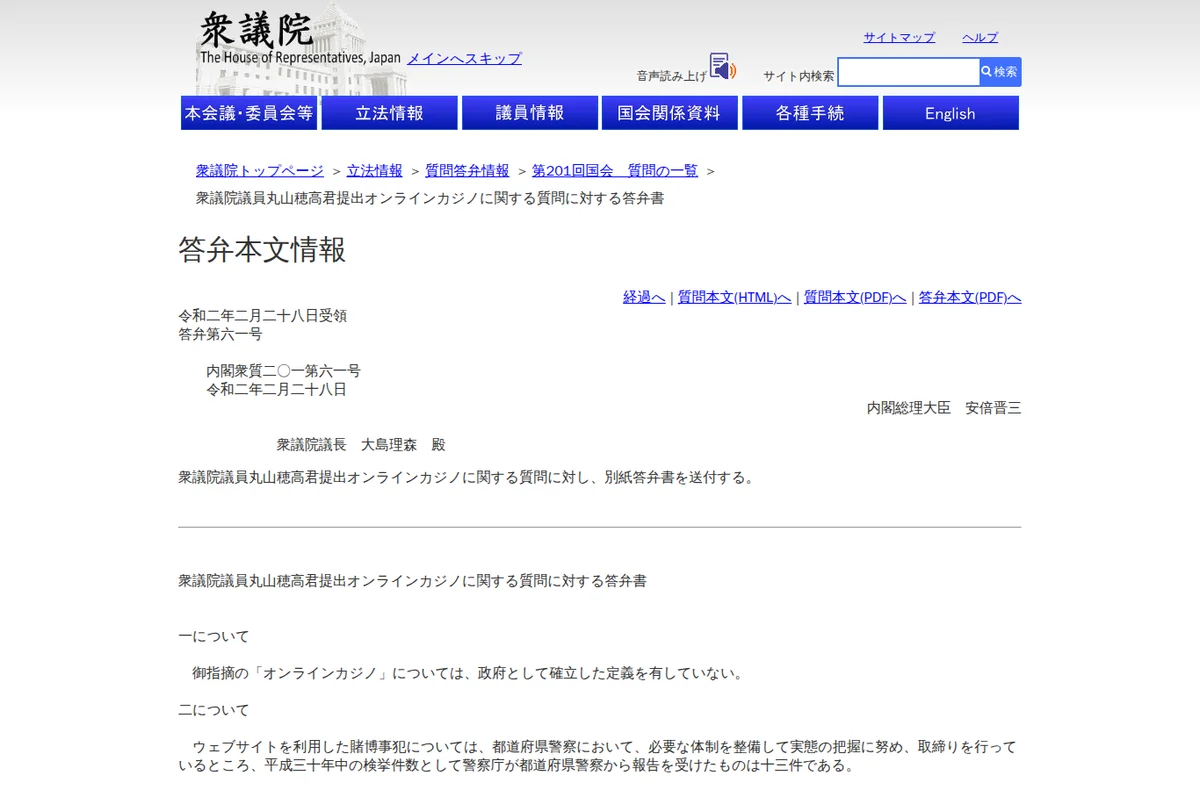Open the 議員情報 menu
The width and height of the screenshot is (1200, 790).
click(x=530, y=113)
